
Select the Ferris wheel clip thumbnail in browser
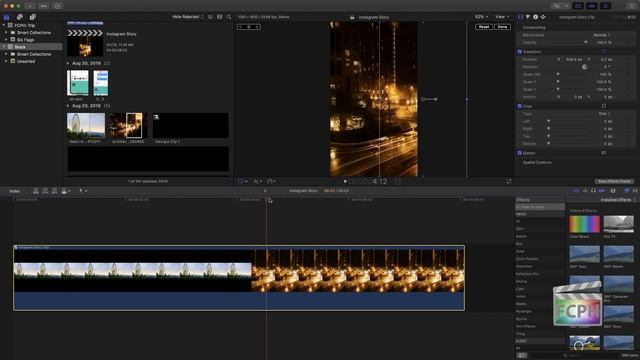(86, 126)
